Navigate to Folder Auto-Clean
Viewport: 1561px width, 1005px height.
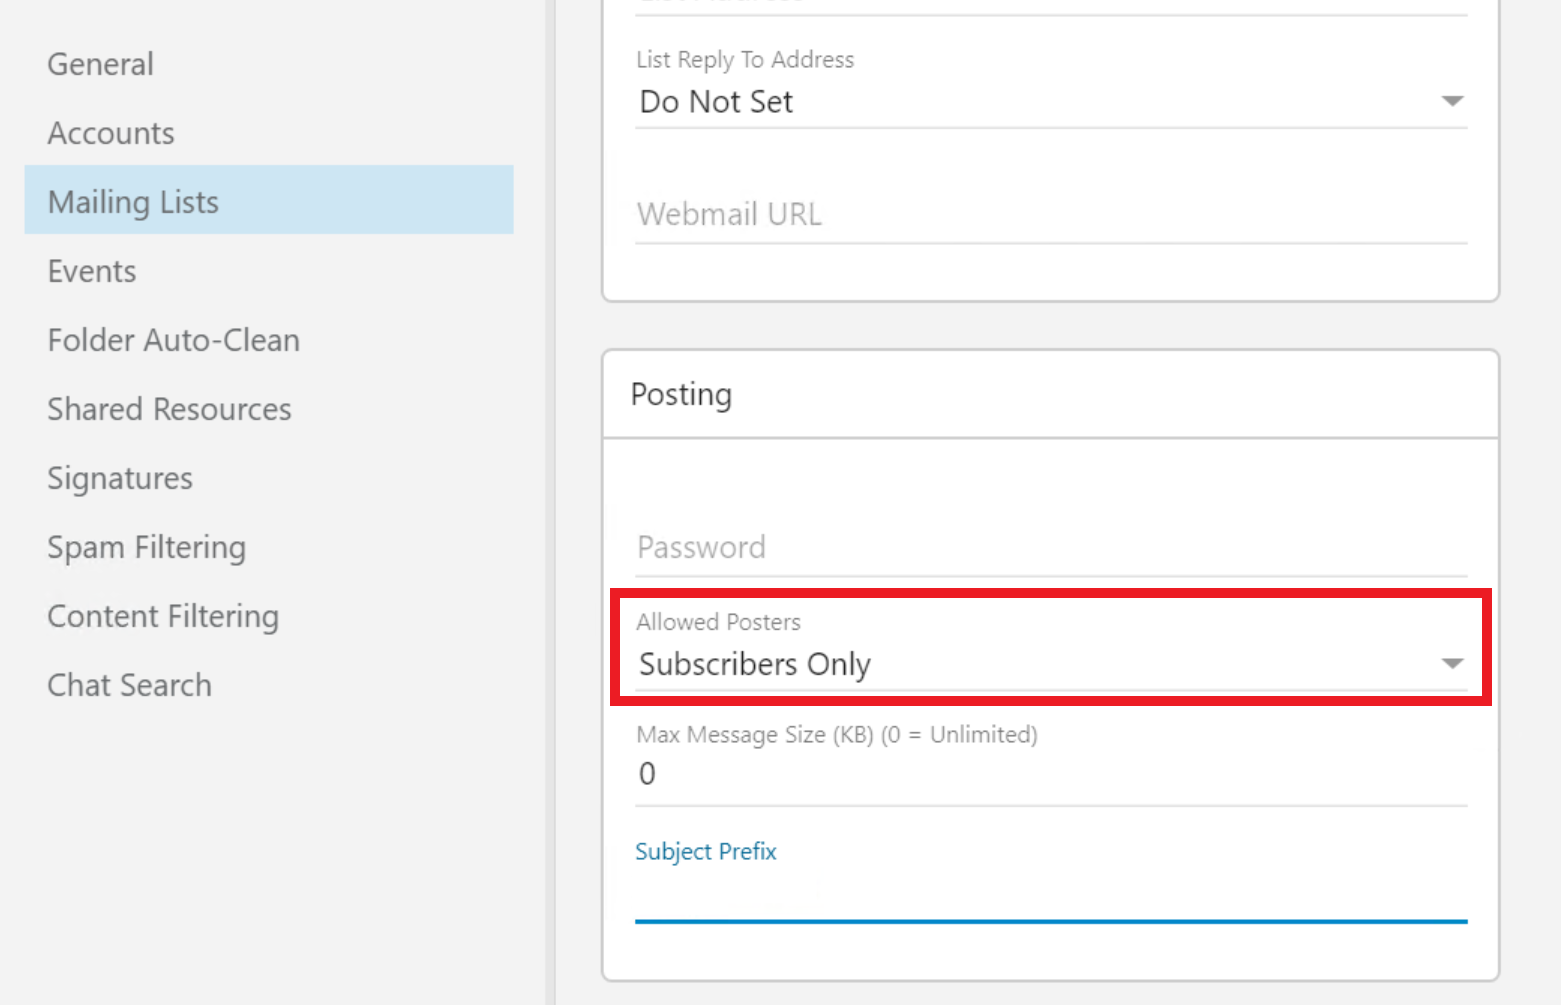tap(174, 340)
